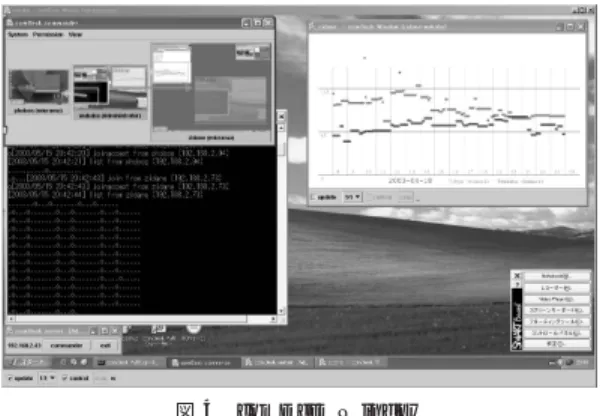Viewport: 600px width, 416px height.
Task: Click the small X button above console scrollbar
Action: click(x=282, y=116)
